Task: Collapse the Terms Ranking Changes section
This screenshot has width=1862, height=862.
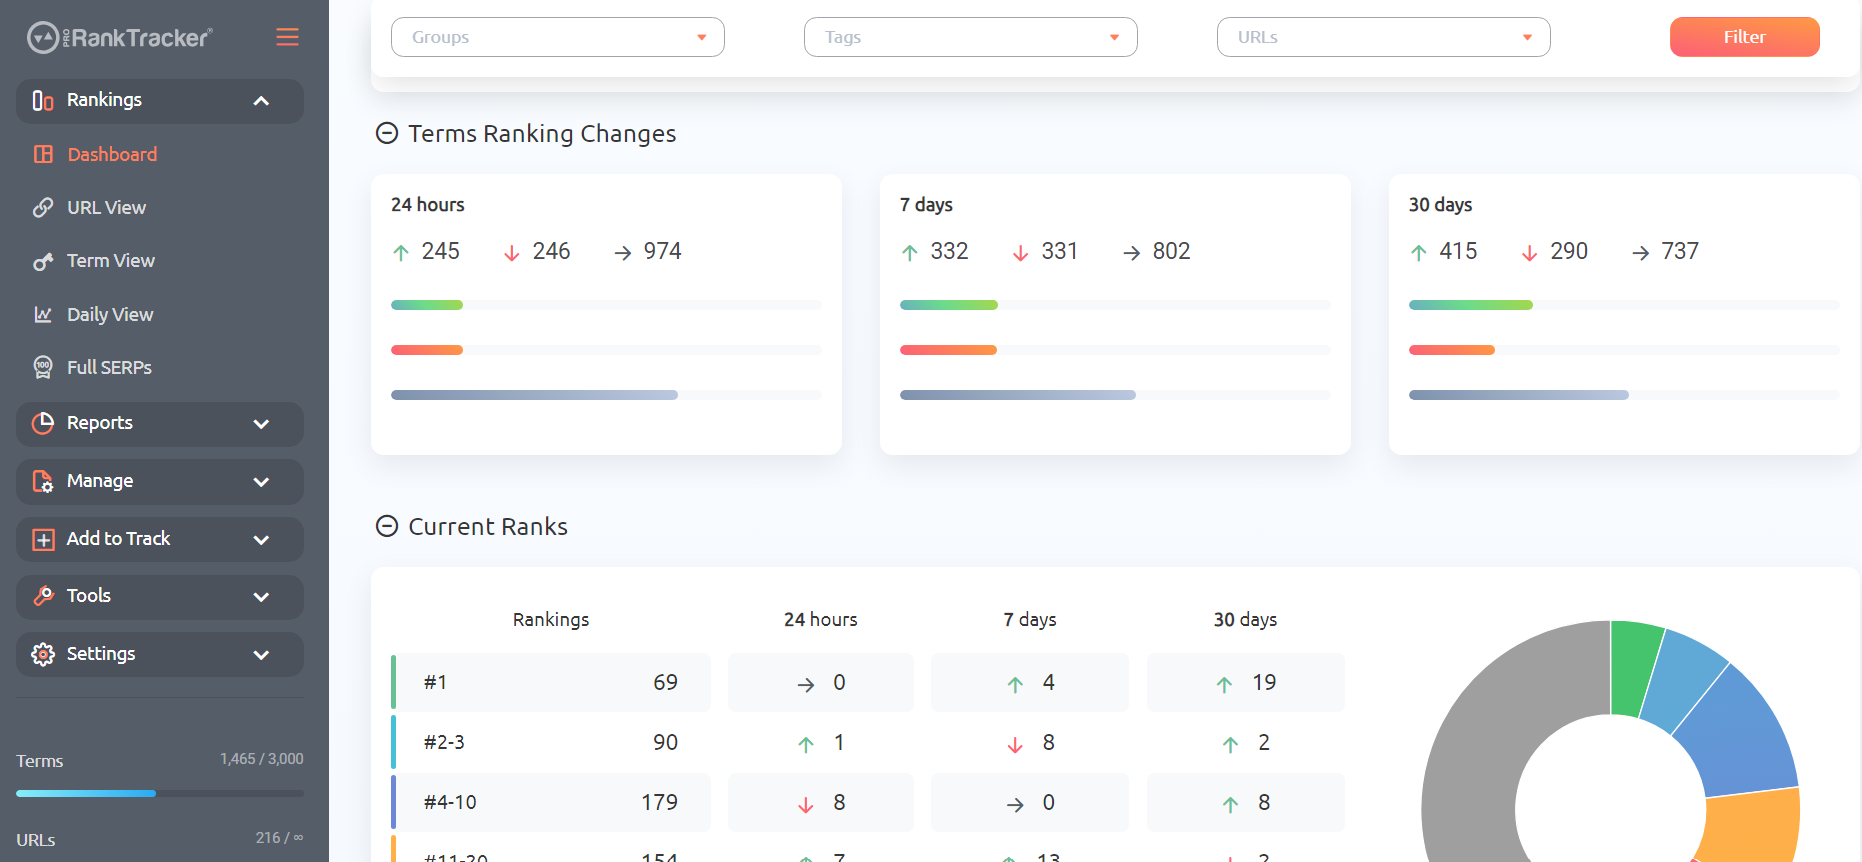Action: (x=387, y=133)
